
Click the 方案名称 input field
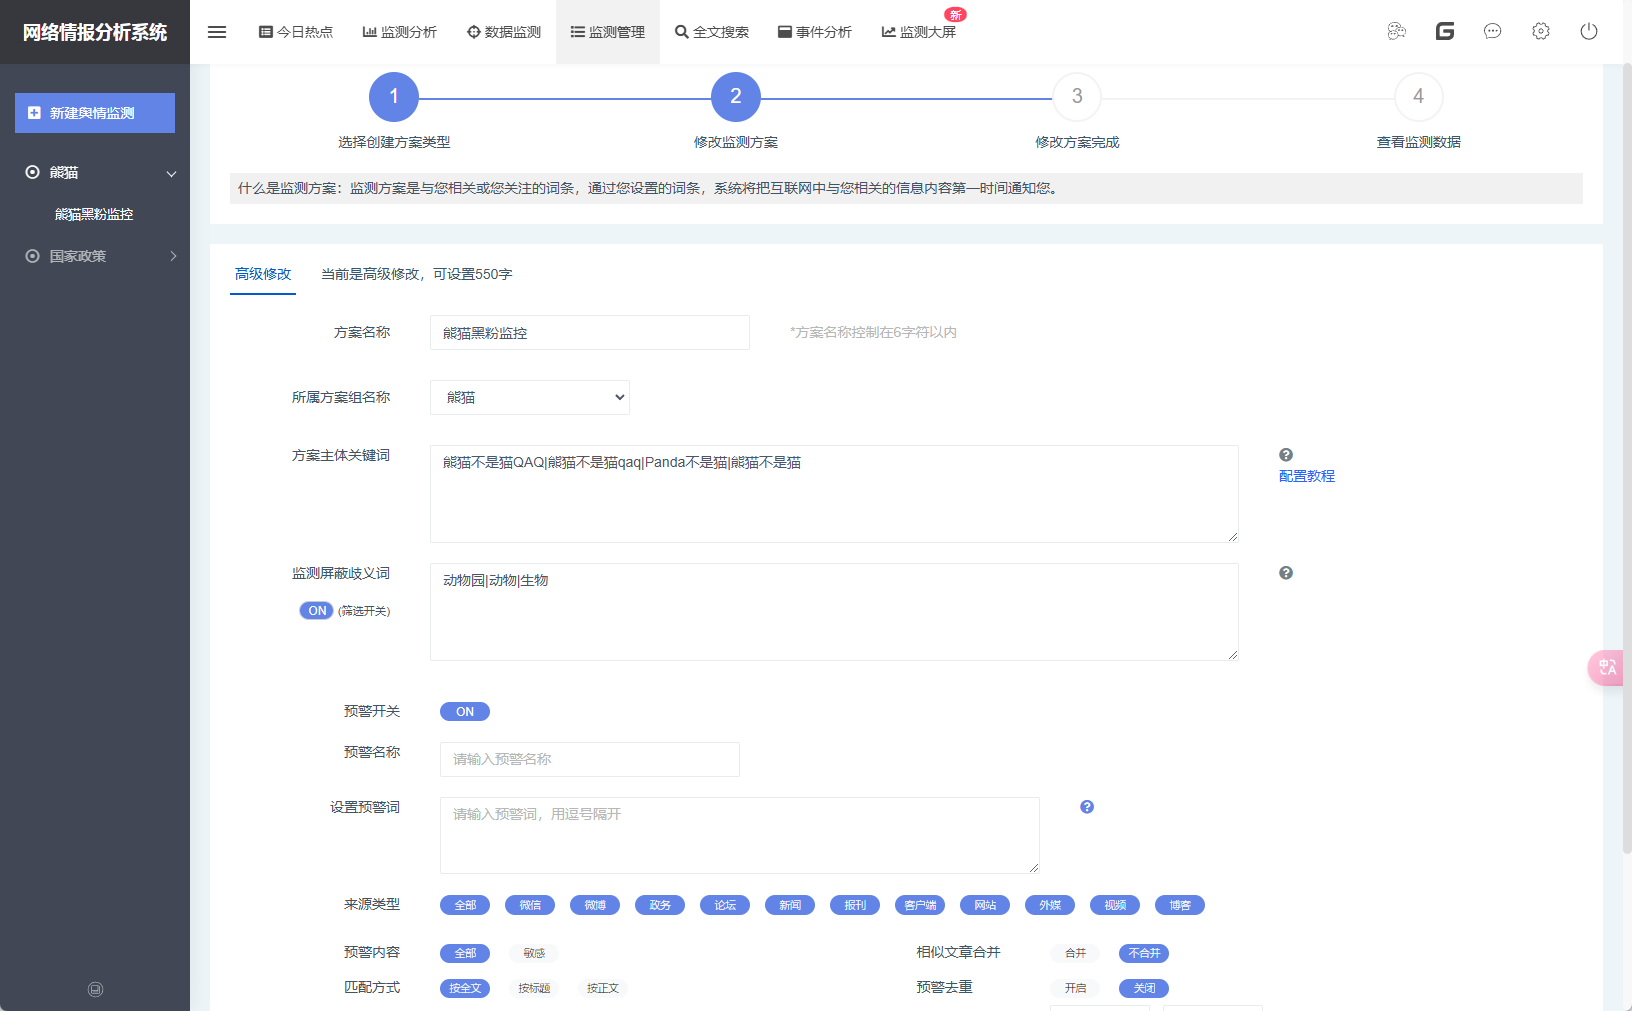point(590,333)
